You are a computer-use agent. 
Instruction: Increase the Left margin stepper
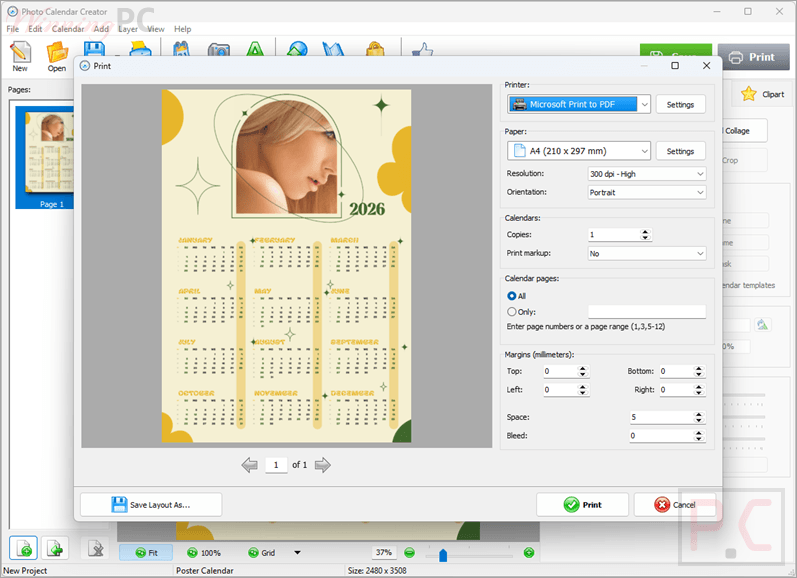click(583, 387)
